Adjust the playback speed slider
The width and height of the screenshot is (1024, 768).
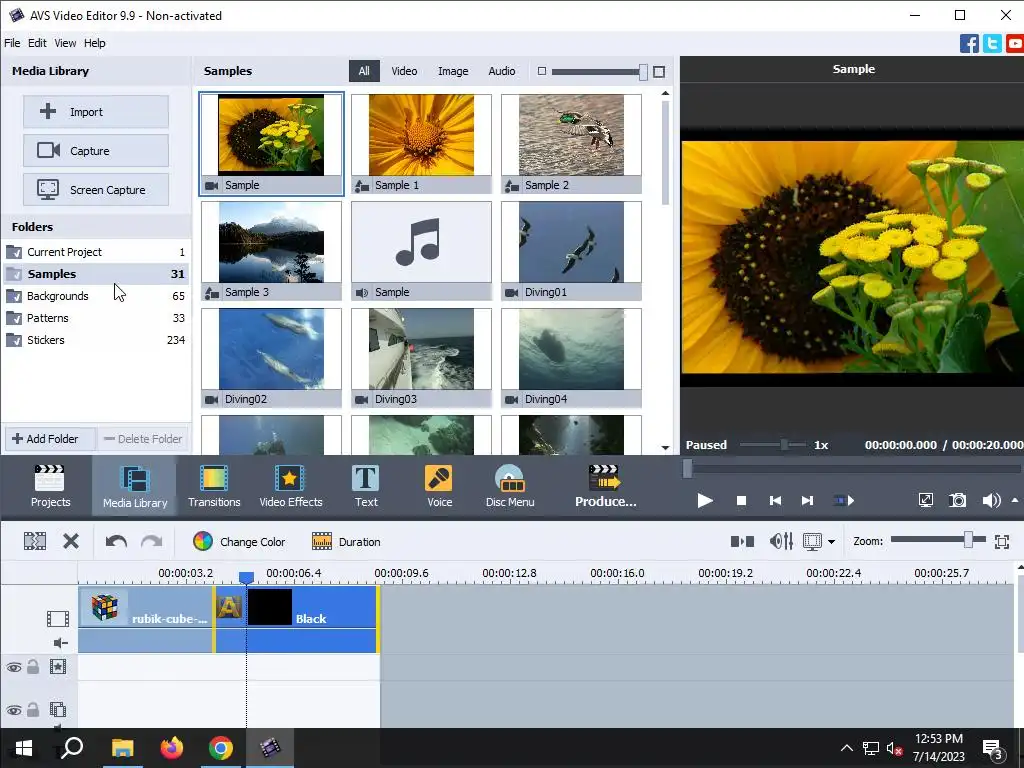[784, 445]
